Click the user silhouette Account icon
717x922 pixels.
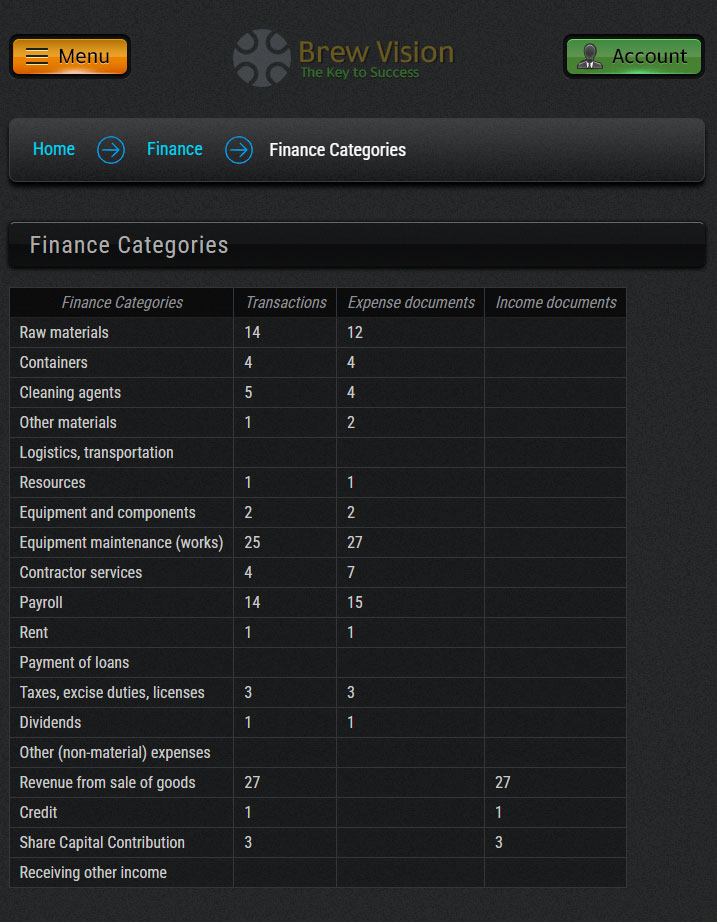click(590, 56)
